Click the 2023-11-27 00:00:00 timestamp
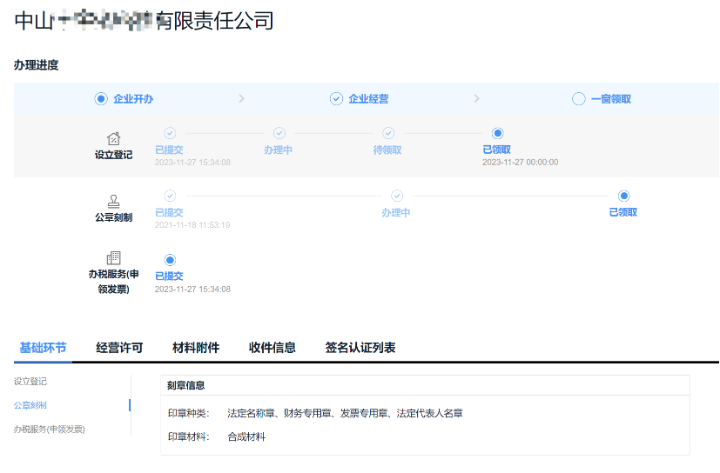This screenshot has height=473, width=720. click(520, 162)
